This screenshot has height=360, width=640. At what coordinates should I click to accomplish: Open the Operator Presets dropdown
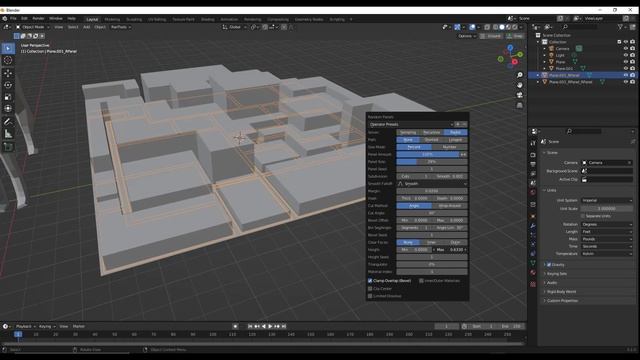[411, 124]
